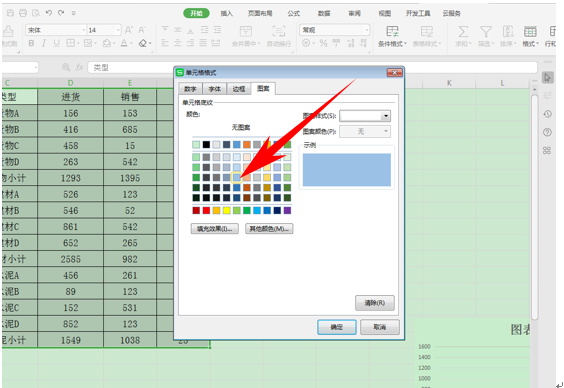The height and width of the screenshot is (388, 564).
Task: Click the Insert Function fx icon
Action: point(79,67)
